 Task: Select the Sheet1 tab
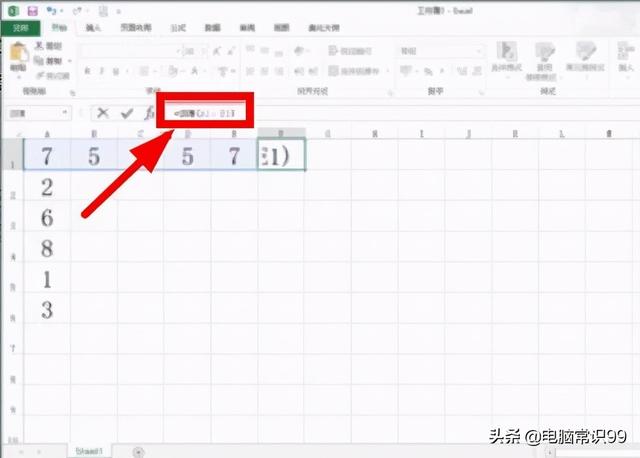(89, 451)
